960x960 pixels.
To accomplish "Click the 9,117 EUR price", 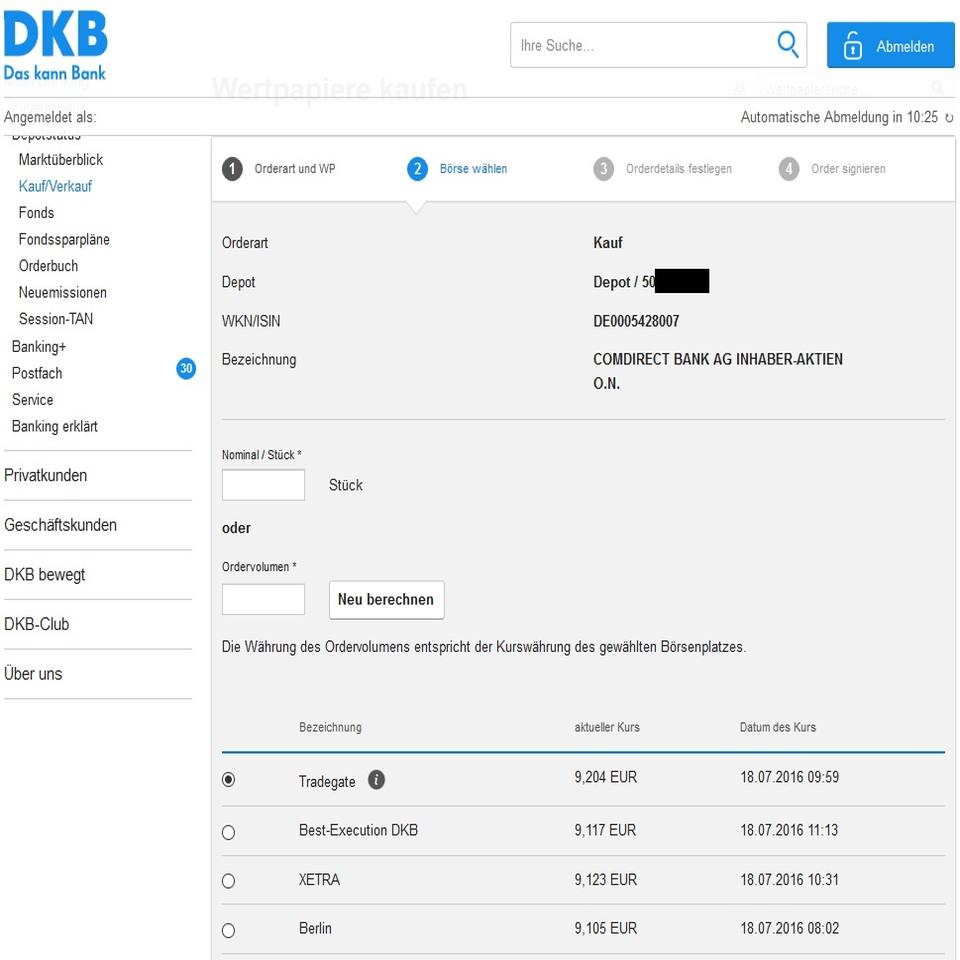I will pos(605,831).
